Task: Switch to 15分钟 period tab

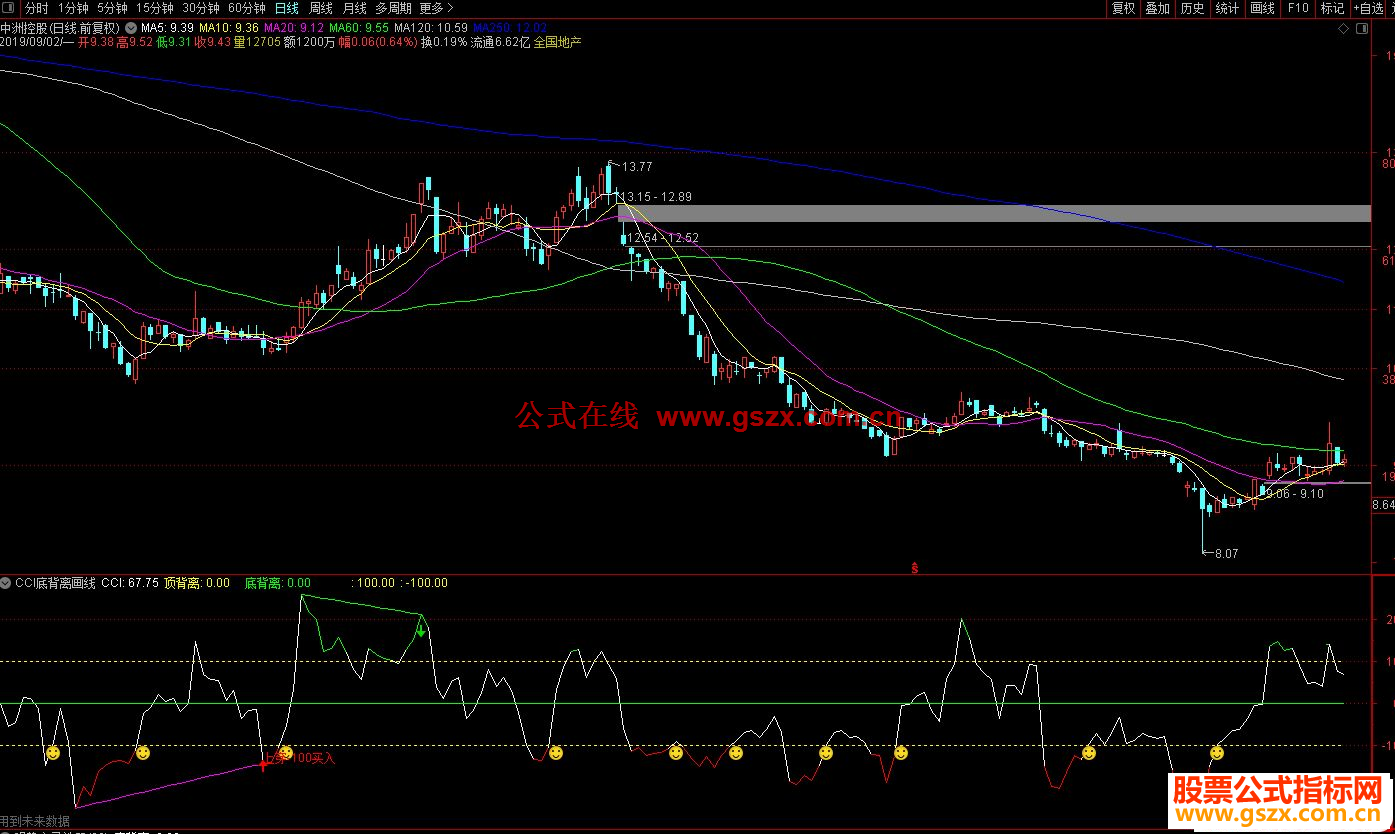Action: tap(155, 8)
